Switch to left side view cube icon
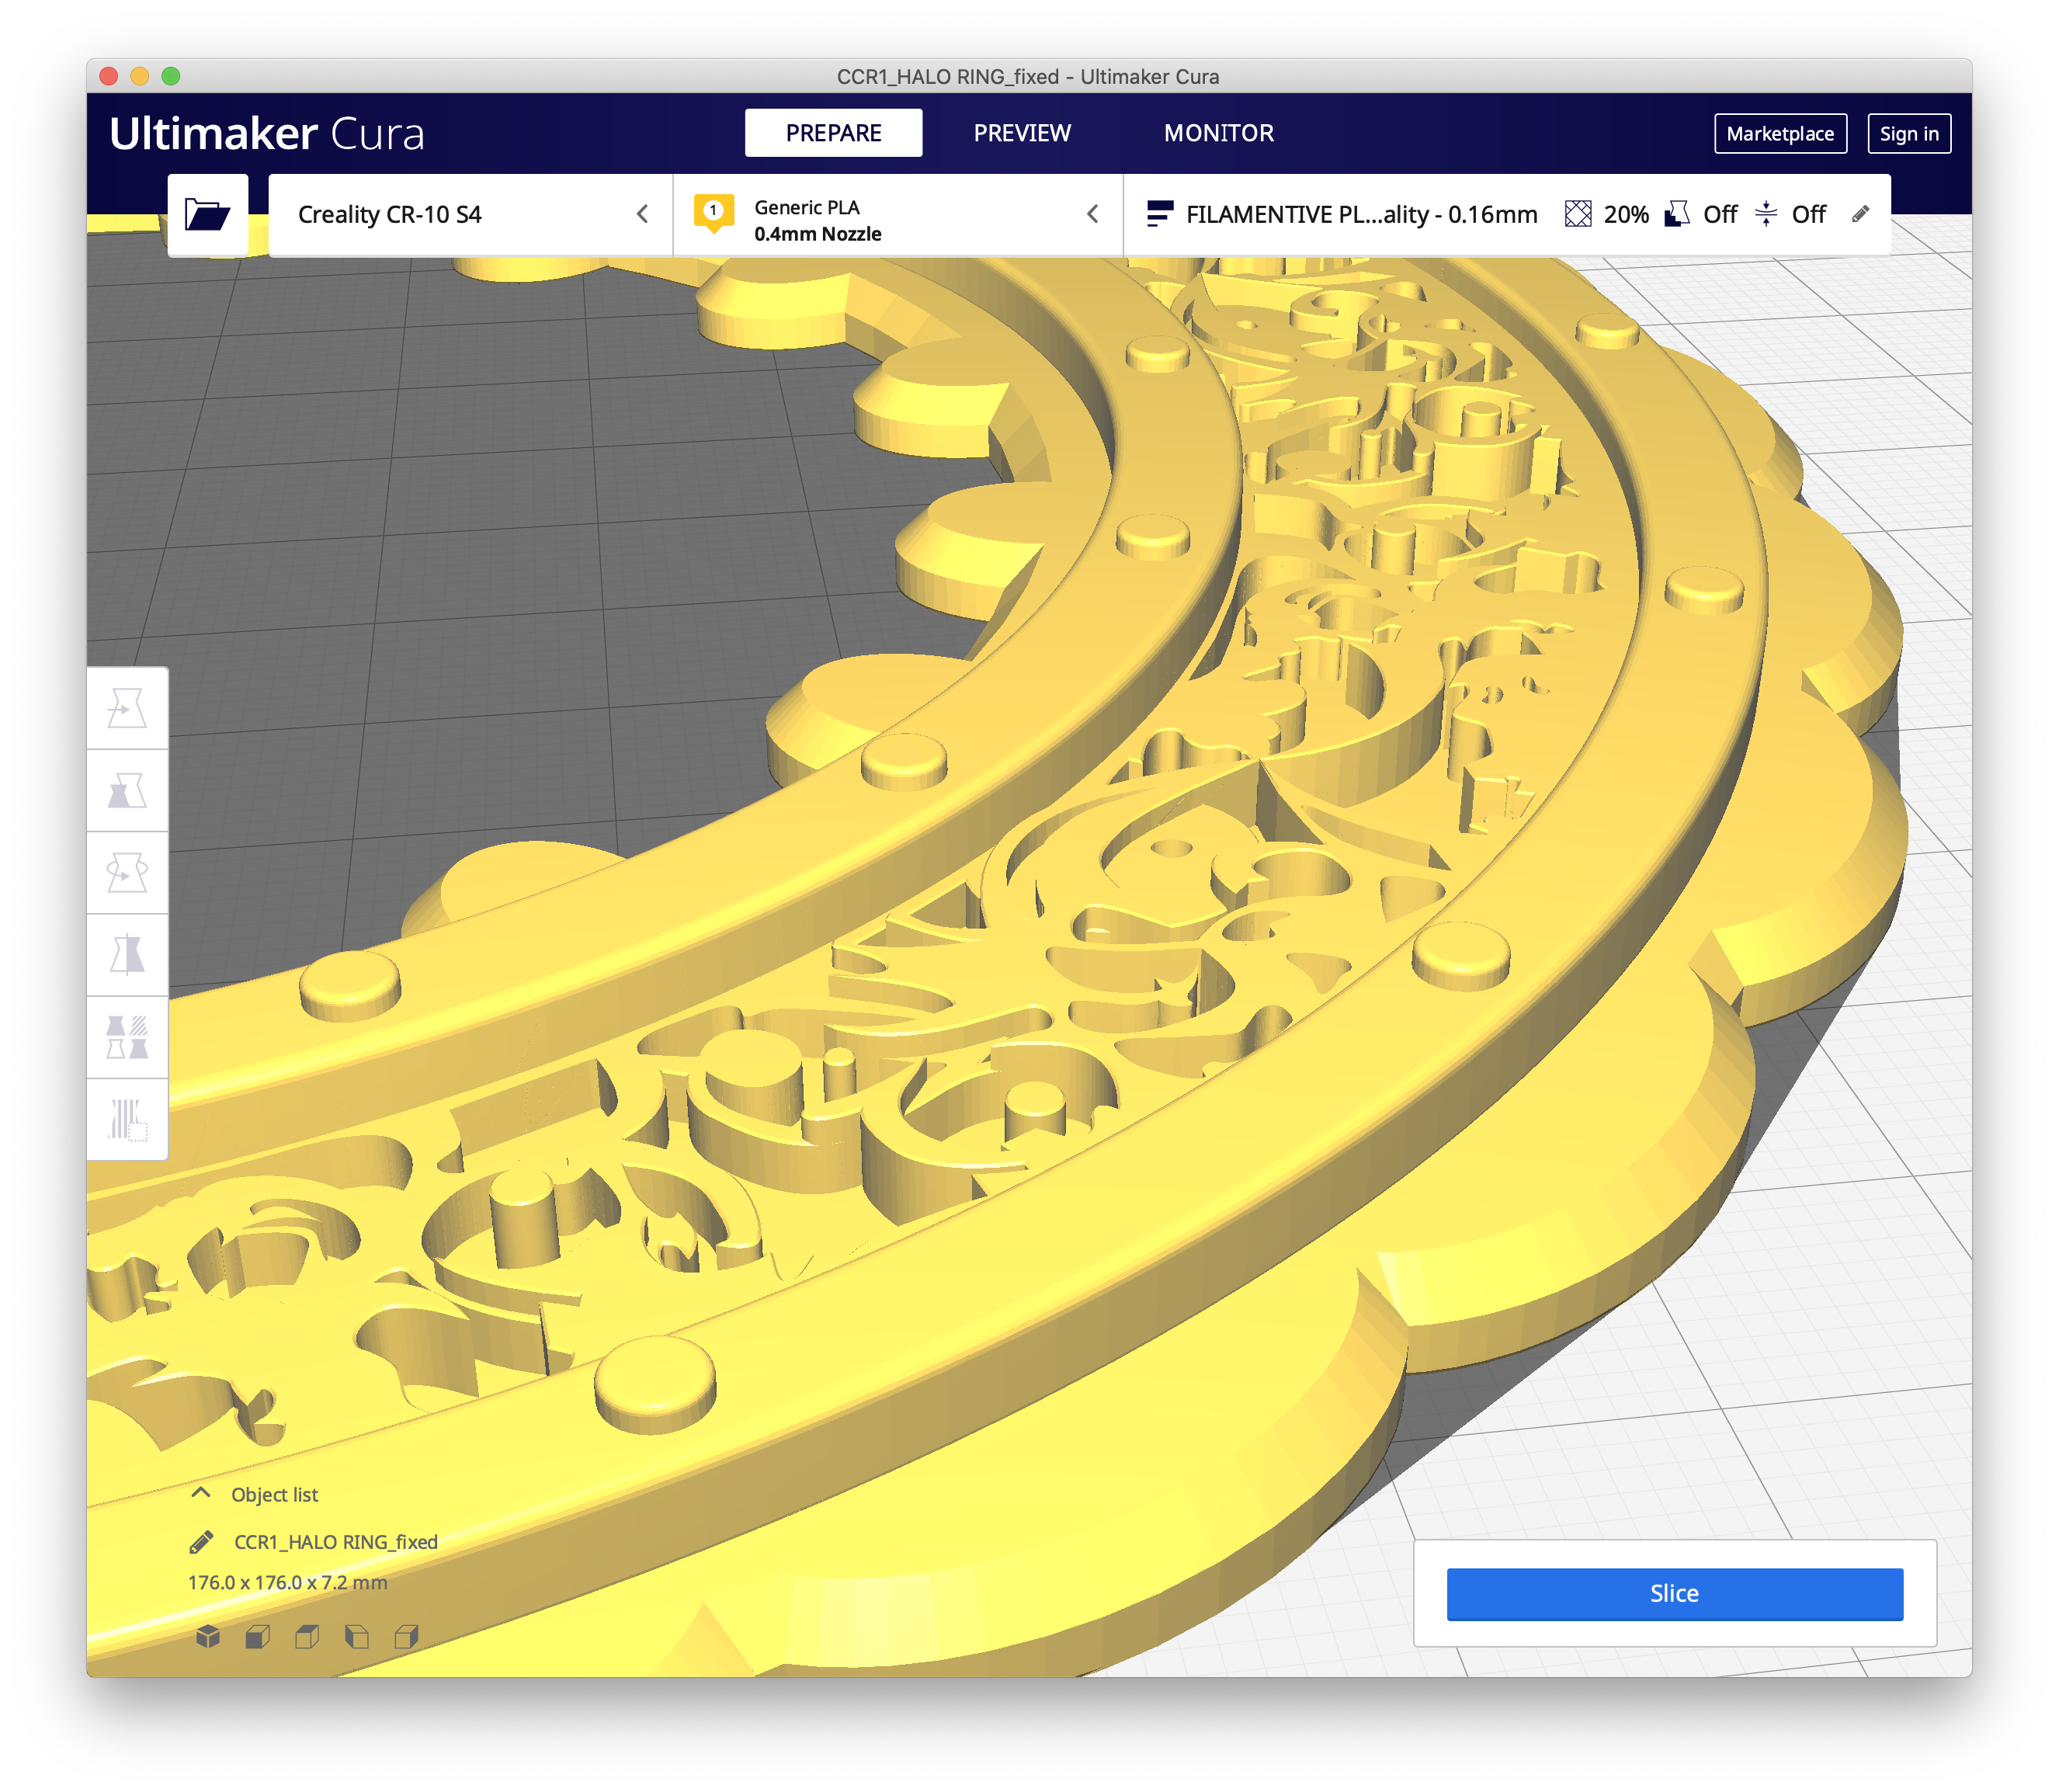The height and width of the screenshot is (1792, 2059). pos(357,1636)
